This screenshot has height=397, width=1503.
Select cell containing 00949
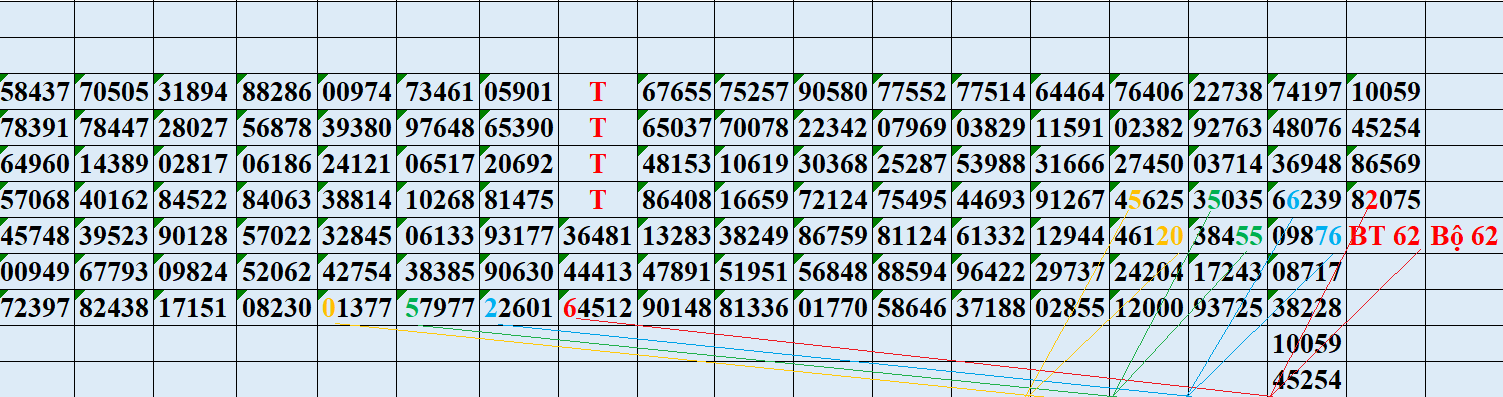pyautogui.click(x=37, y=271)
